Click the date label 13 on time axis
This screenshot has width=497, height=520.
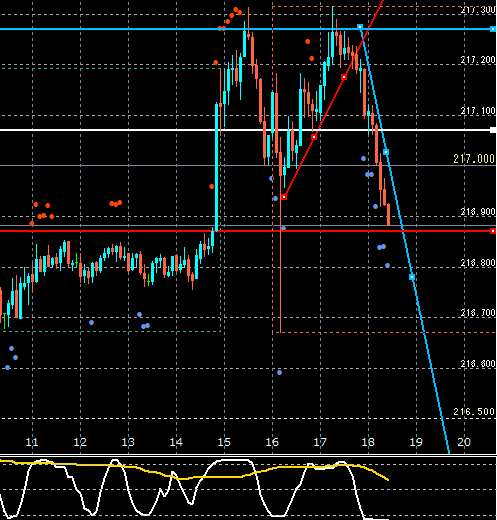128,442
